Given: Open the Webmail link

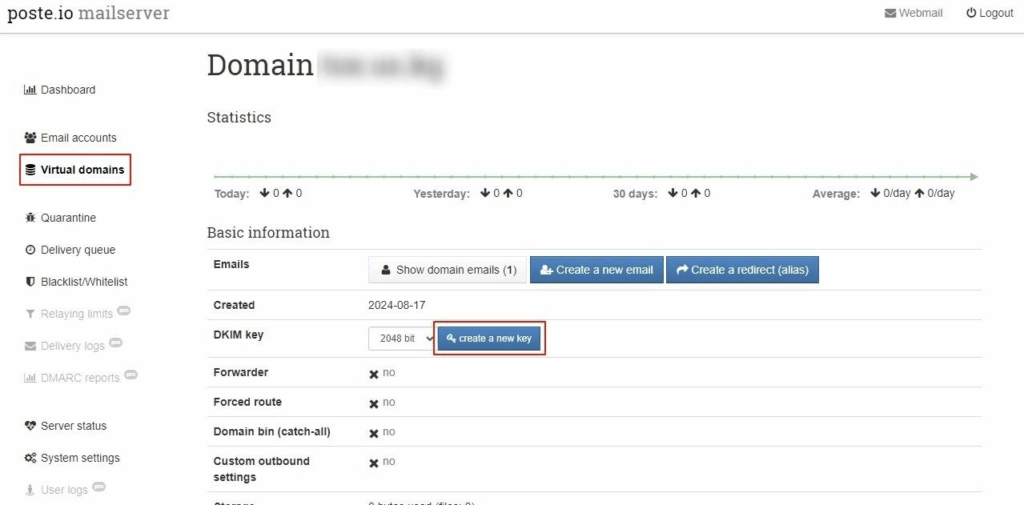Looking at the screenshot, I should click(914, 13).
